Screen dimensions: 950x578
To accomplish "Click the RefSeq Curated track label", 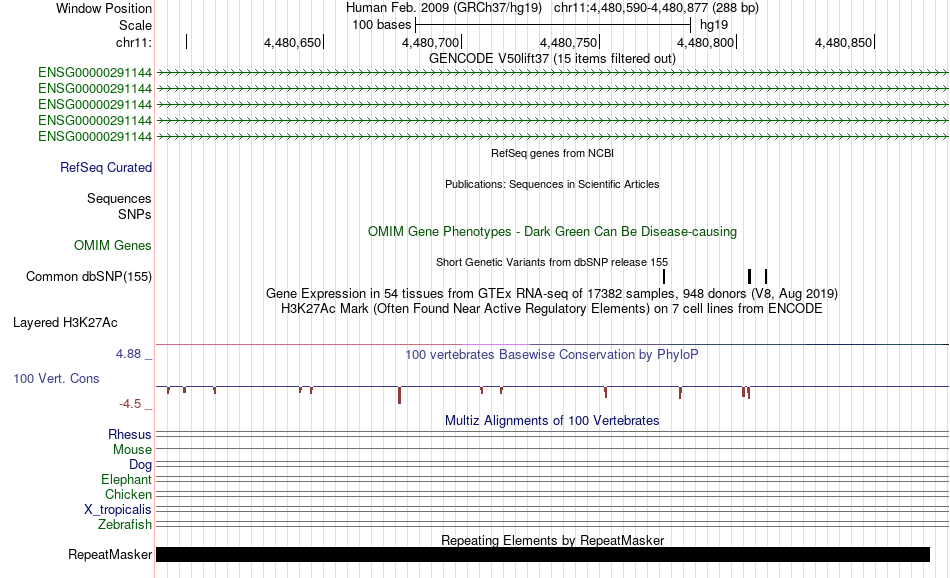I will pyautogui.click(x=106, y=168).
